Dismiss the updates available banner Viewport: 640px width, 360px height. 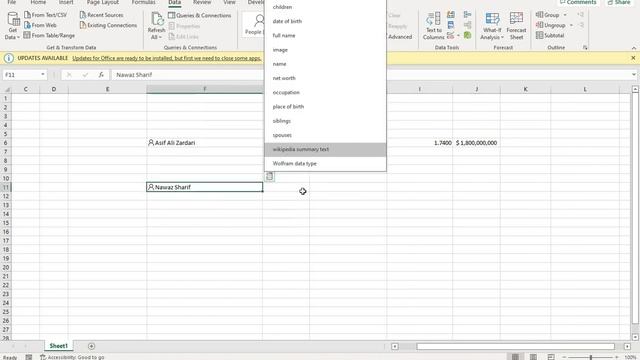point(633,58)
